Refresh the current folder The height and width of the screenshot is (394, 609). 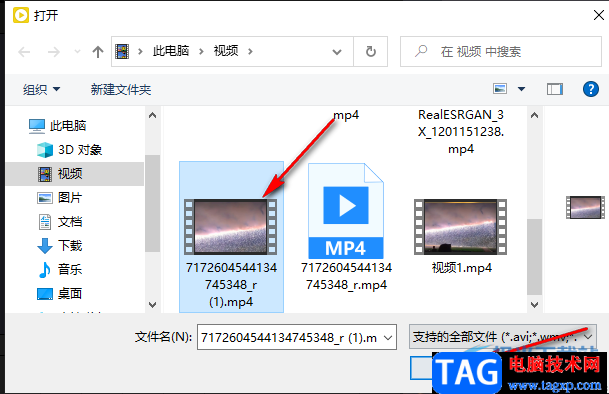tap(371, 52)
